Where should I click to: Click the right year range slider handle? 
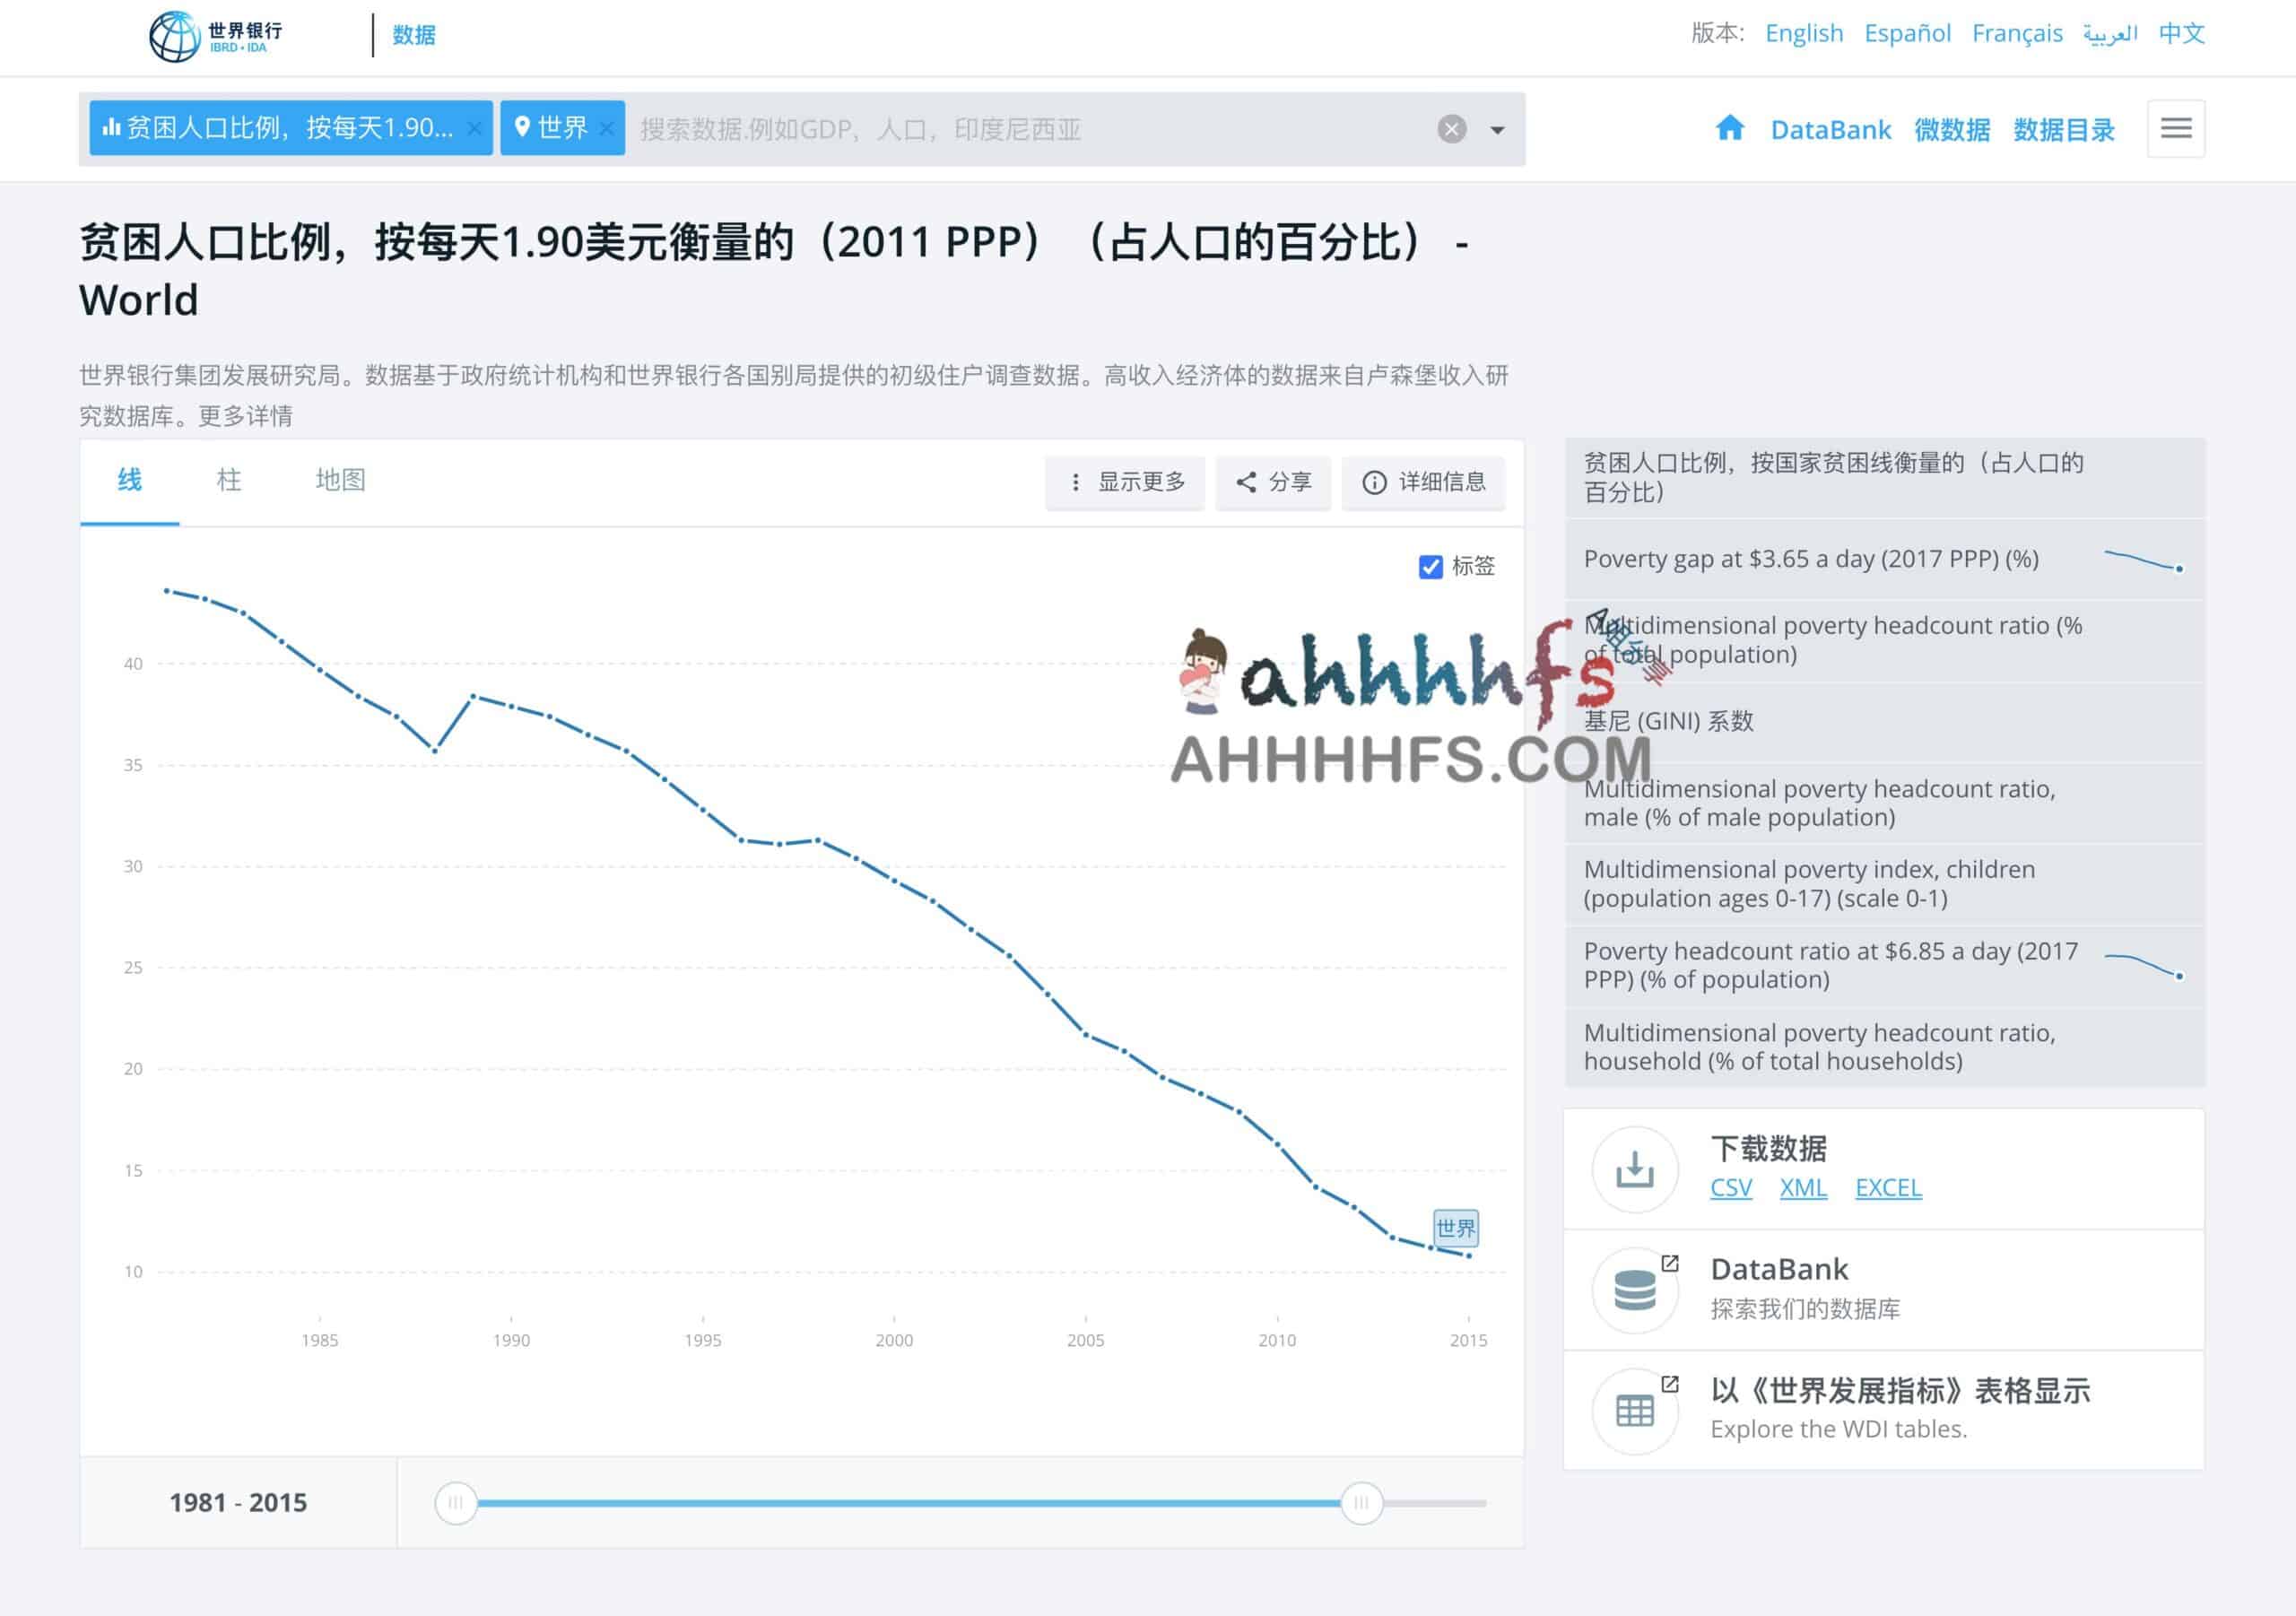[1361, 1503]
